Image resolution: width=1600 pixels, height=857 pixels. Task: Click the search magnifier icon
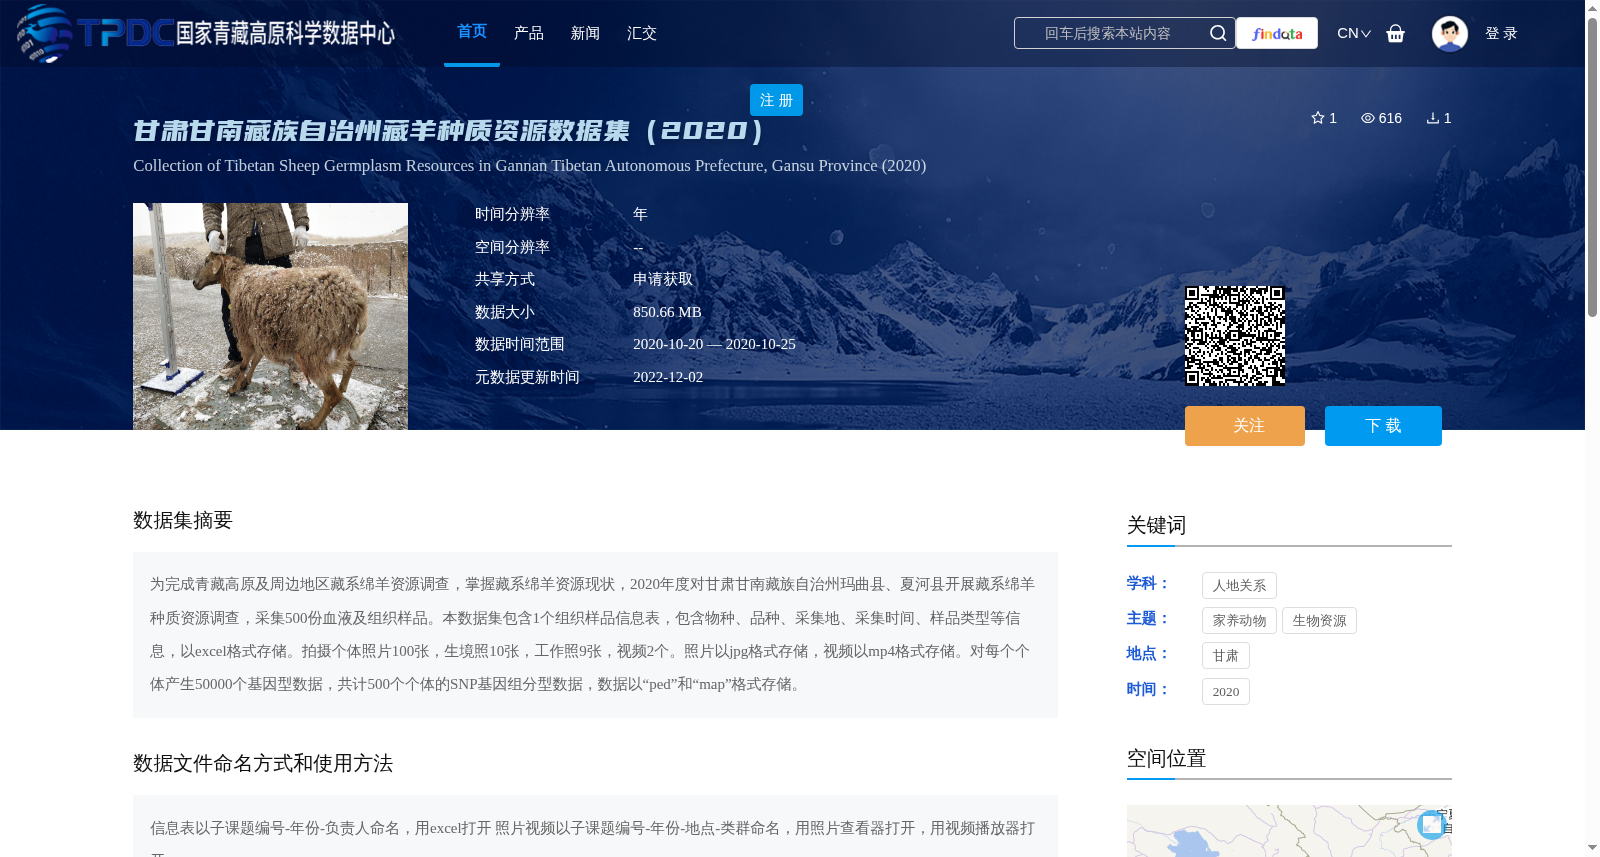tap(1217, 33)
